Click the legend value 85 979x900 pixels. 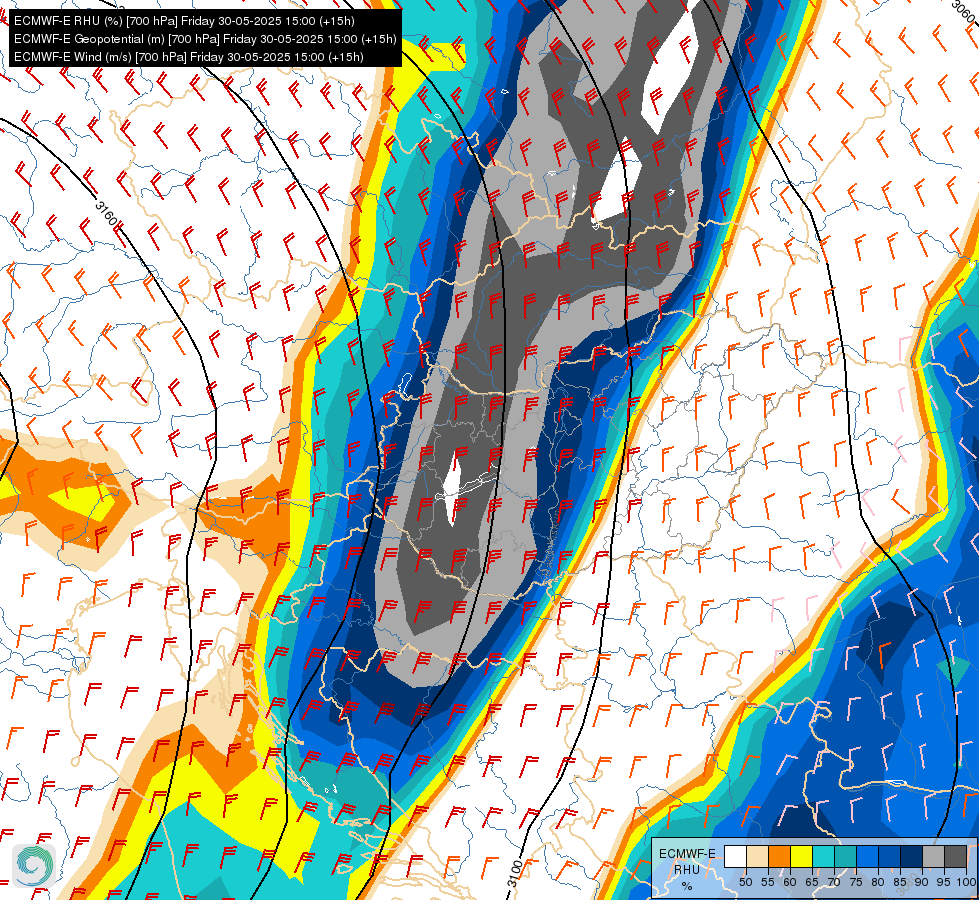coord(899,882)
